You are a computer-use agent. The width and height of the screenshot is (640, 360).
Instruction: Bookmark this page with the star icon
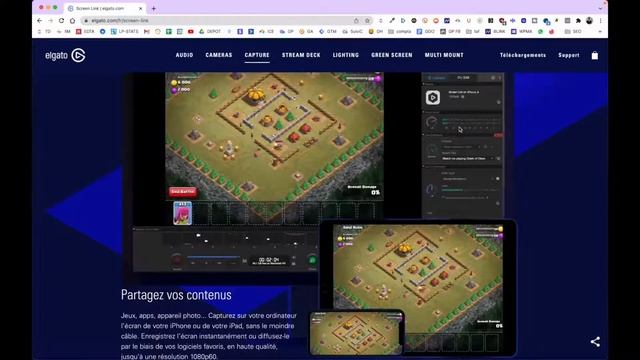click(x=367, y=20)
